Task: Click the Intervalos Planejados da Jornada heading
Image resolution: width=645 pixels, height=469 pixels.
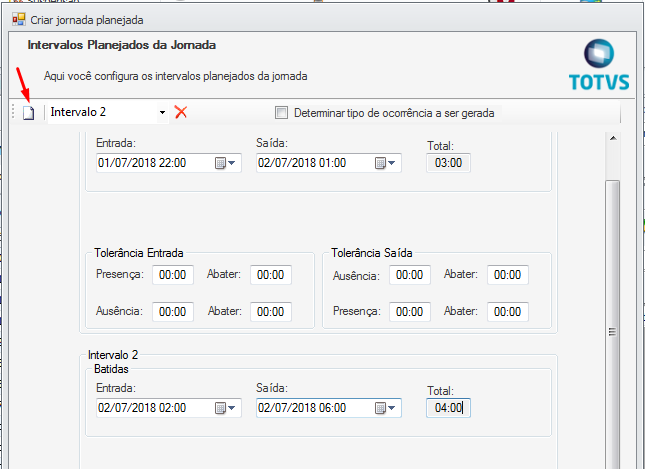Action: [122, 45]
